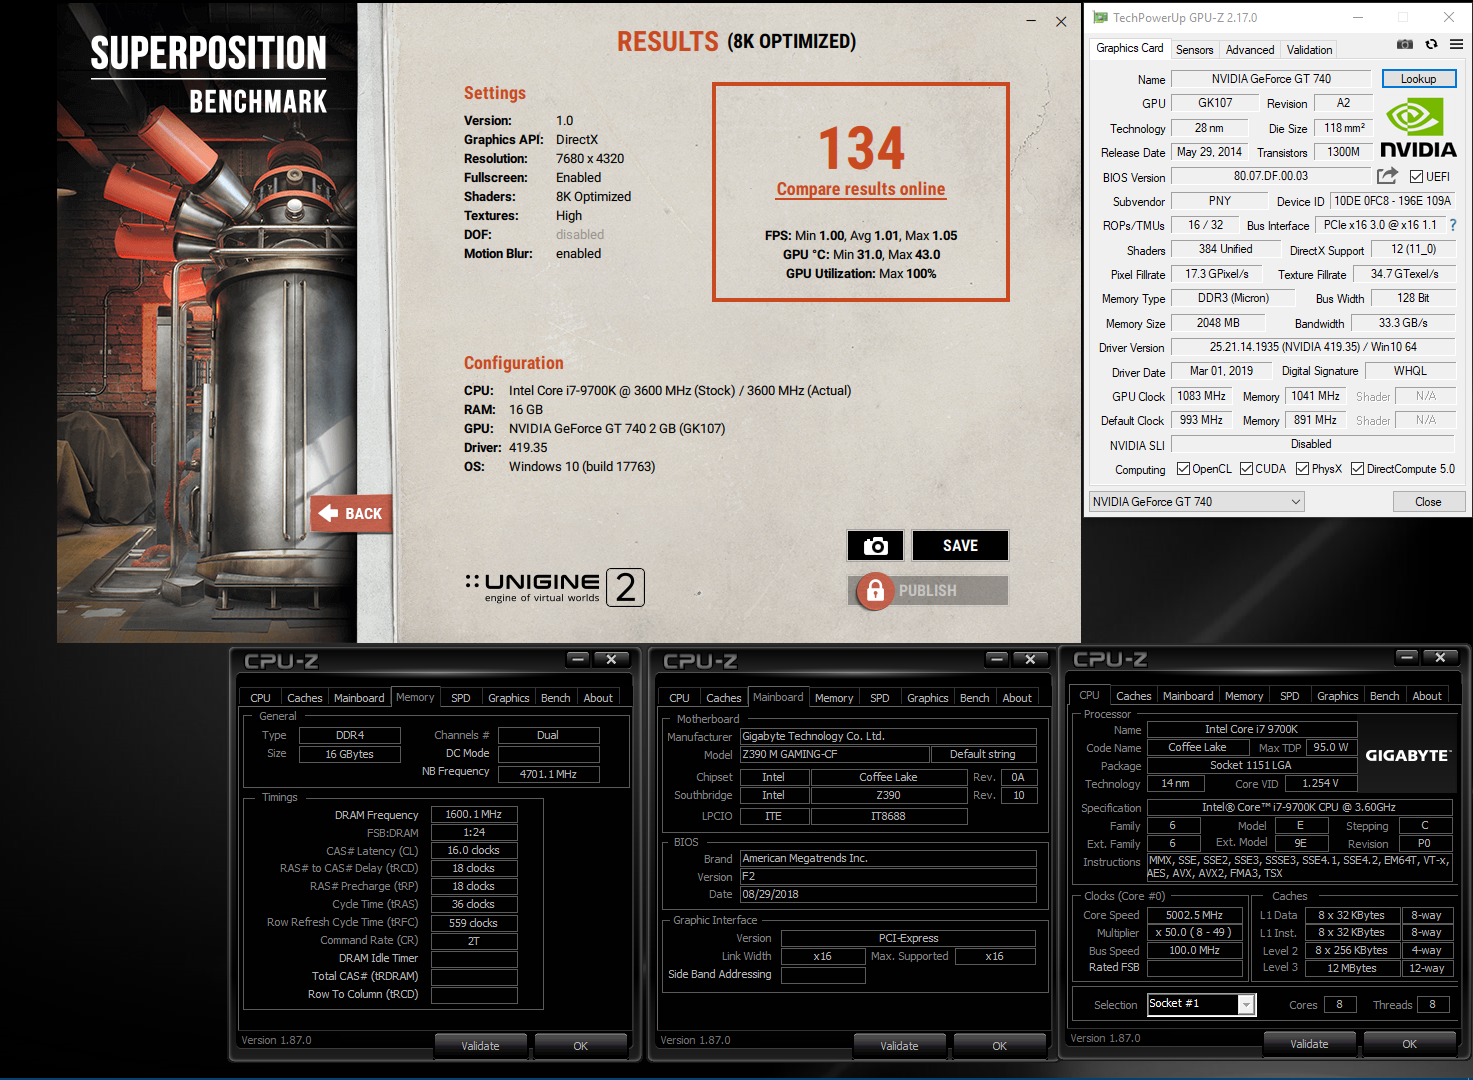
Task: Switch to GPU-Z Advanced tab
Action: pos(1250,49)
